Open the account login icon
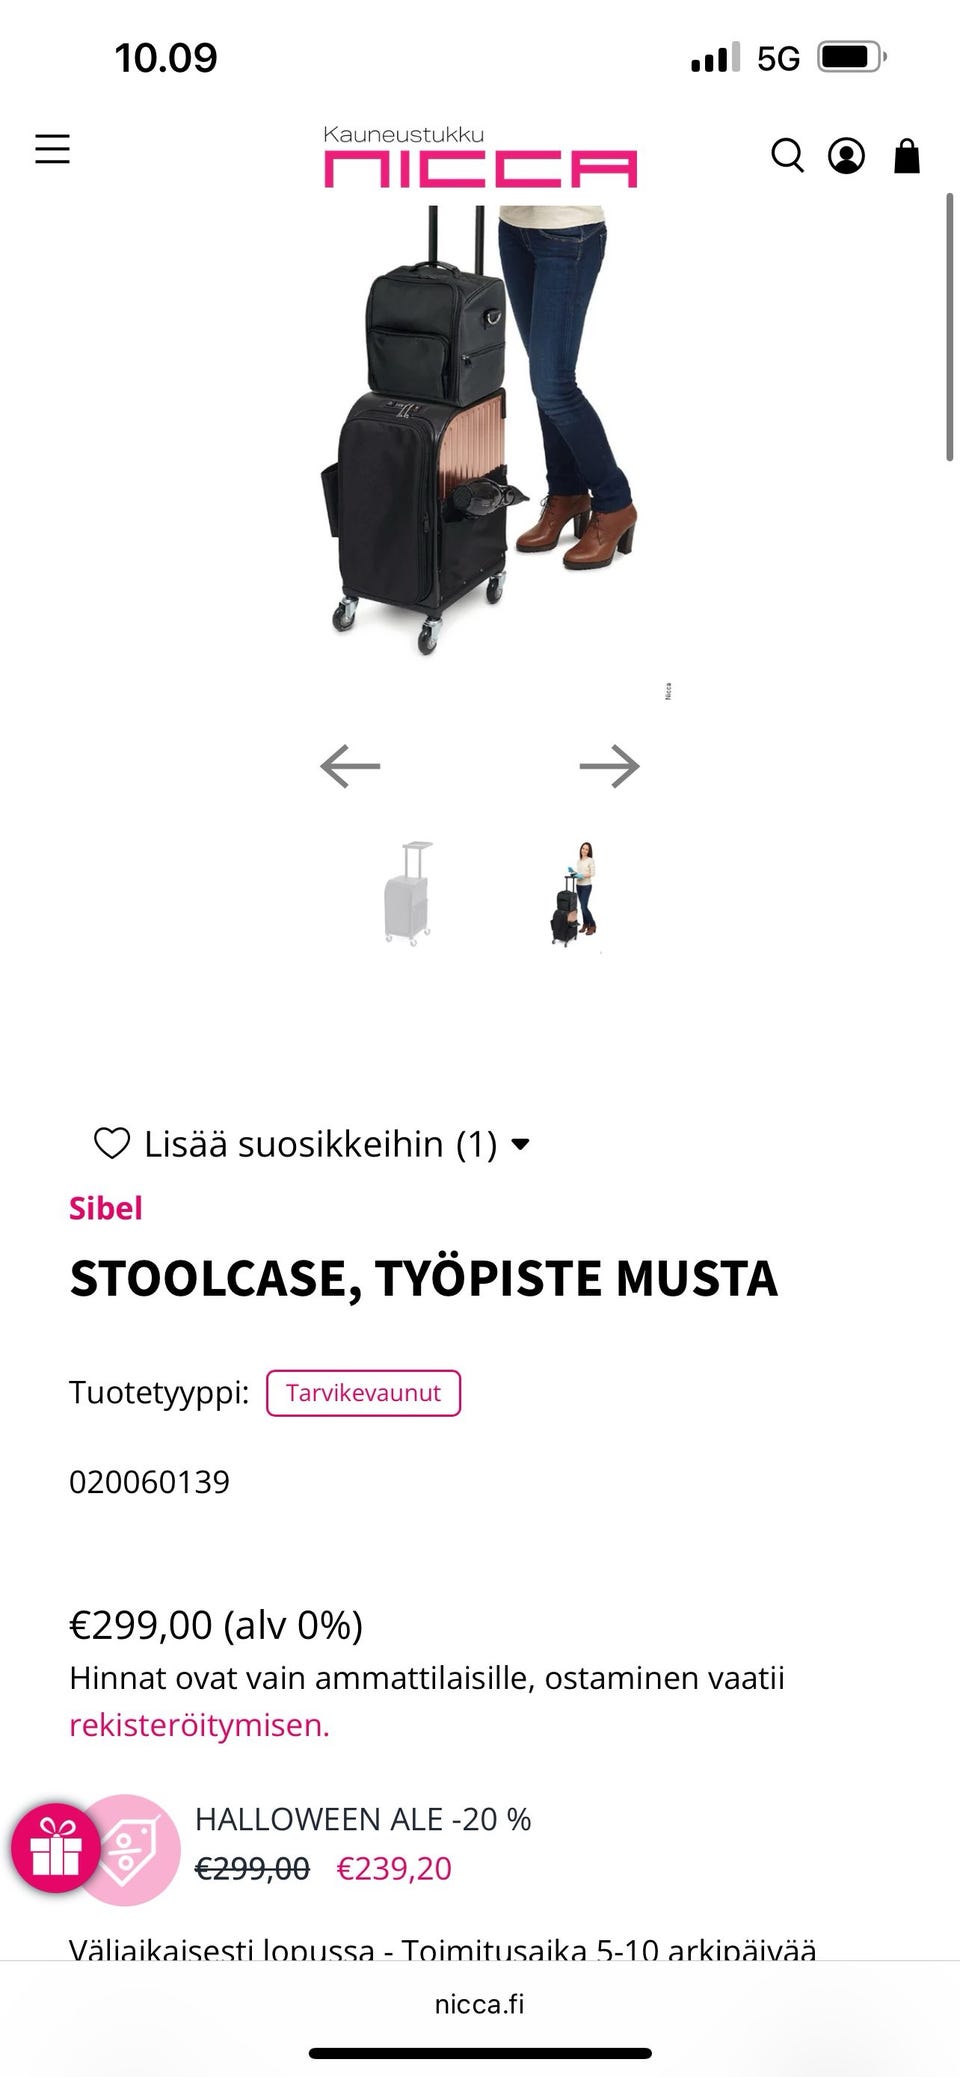 click(x=846, y=156)
